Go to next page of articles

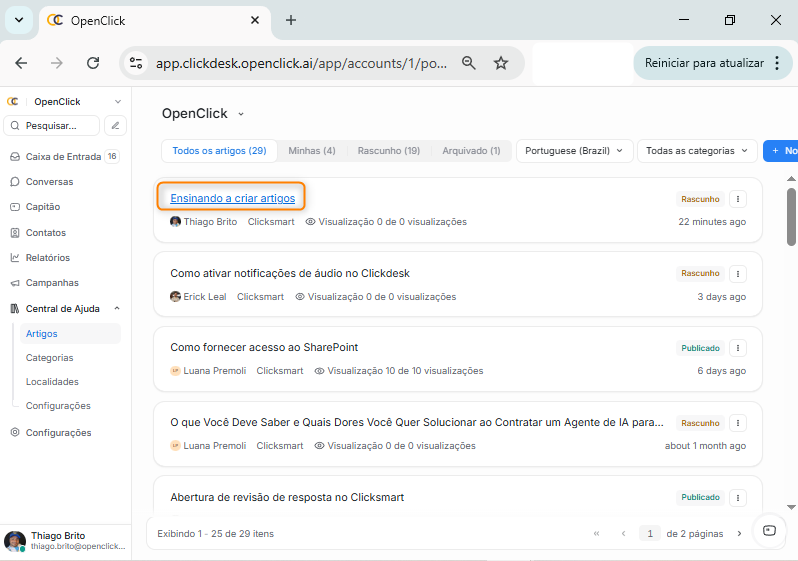tap(740, 534)
